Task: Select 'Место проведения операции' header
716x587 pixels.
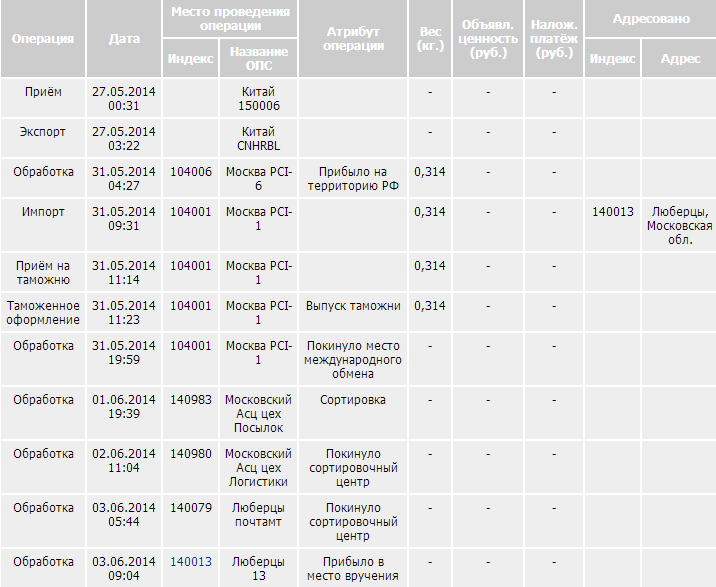Action: (x=230, y=18)
